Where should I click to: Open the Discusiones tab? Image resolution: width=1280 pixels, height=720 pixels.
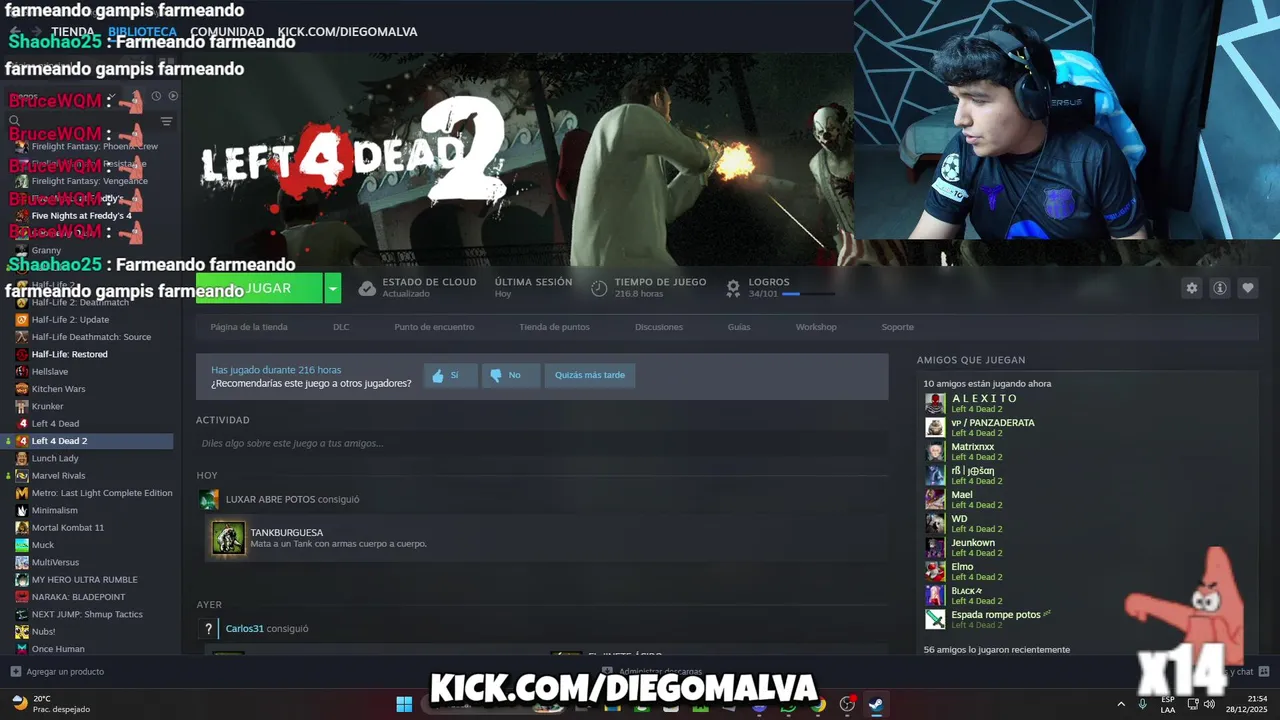pyautogui.click(x=659, y=327)
